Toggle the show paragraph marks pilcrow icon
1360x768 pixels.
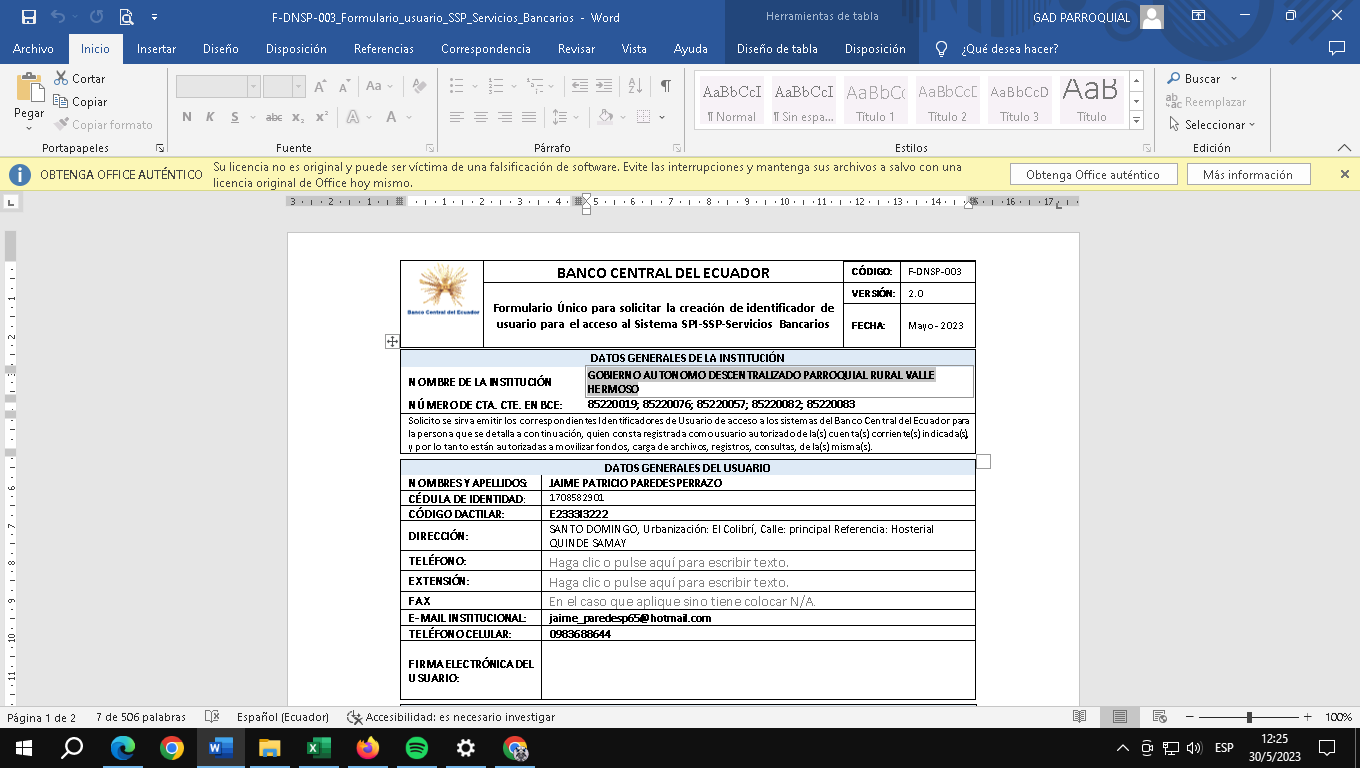point(665,86)
